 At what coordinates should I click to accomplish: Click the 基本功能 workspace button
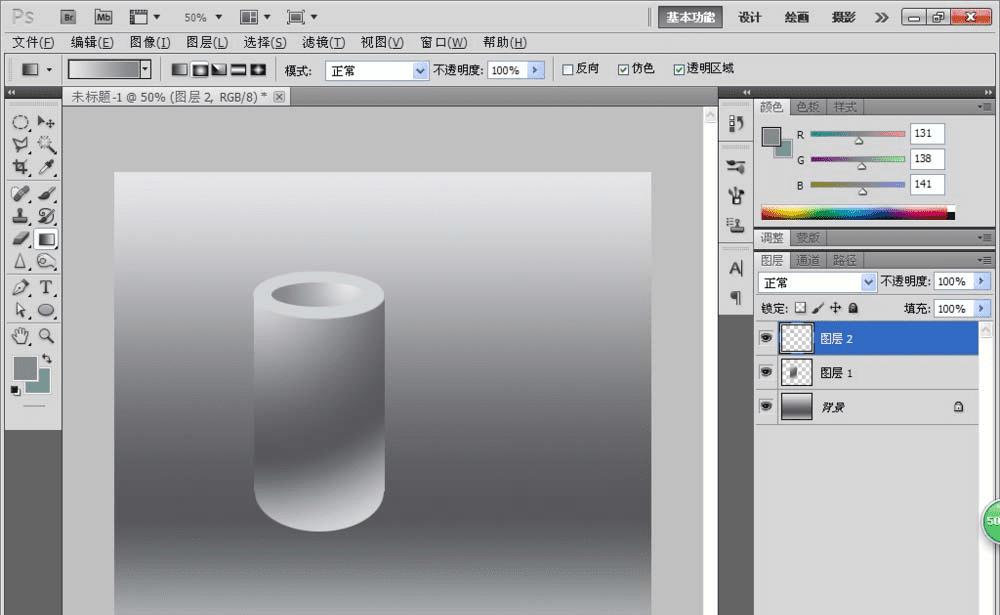[690, 17]
